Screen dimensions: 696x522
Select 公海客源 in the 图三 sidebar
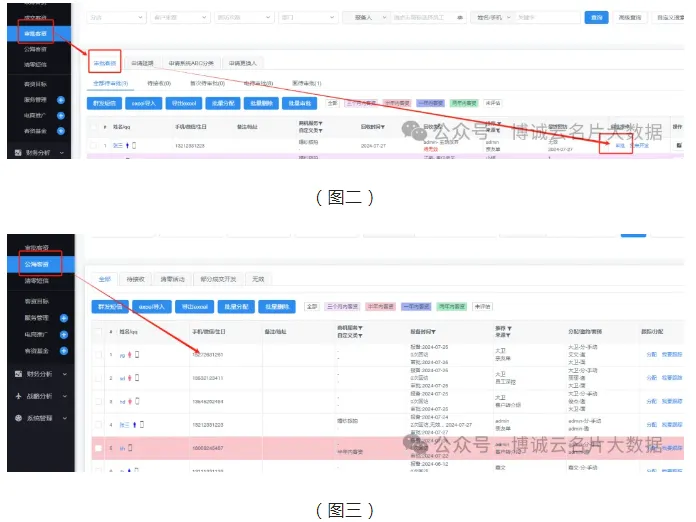36,264
